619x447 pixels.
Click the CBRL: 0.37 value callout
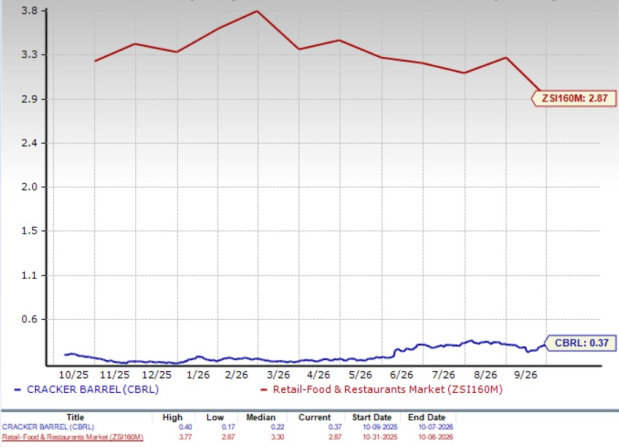[581, 343]
